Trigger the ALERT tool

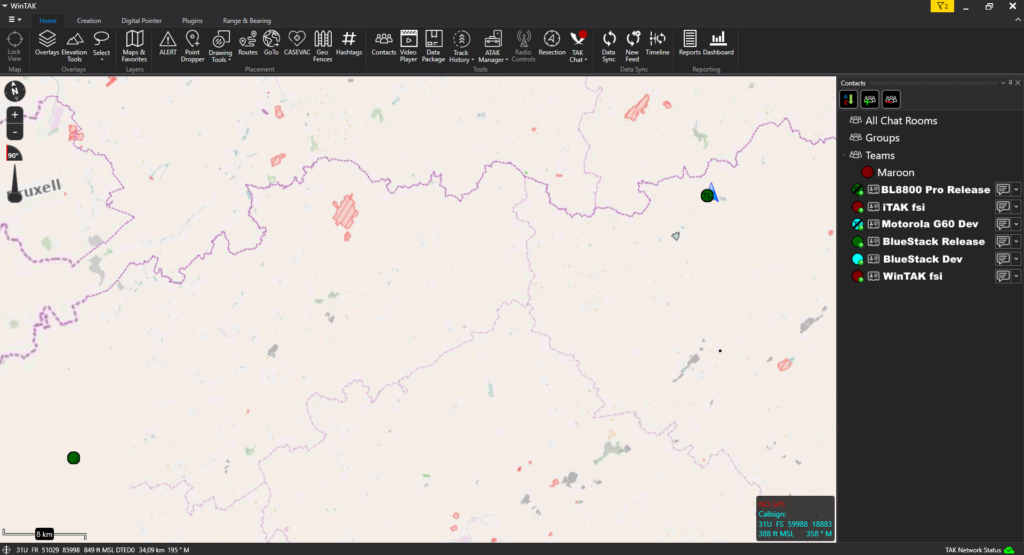pyautogui.click(x=168, y=44)
